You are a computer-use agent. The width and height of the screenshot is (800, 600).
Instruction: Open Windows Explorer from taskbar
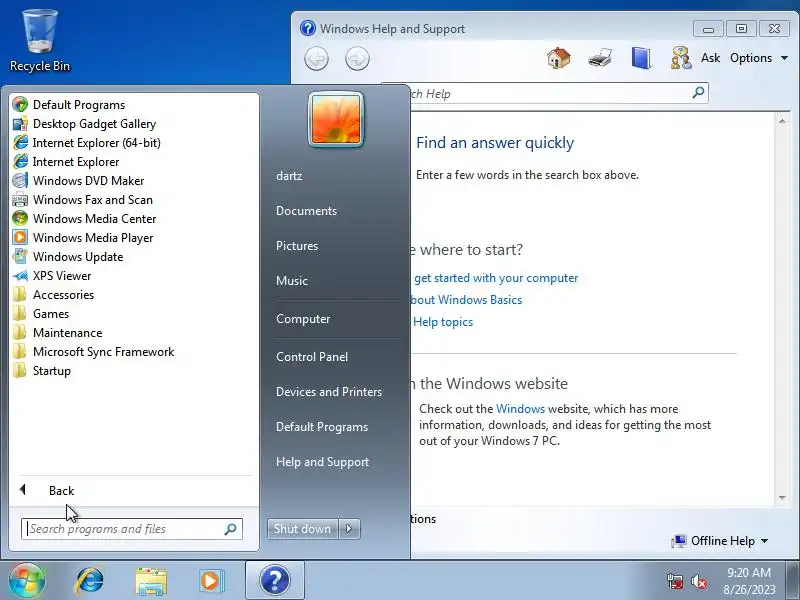click(x=151, y=581)
